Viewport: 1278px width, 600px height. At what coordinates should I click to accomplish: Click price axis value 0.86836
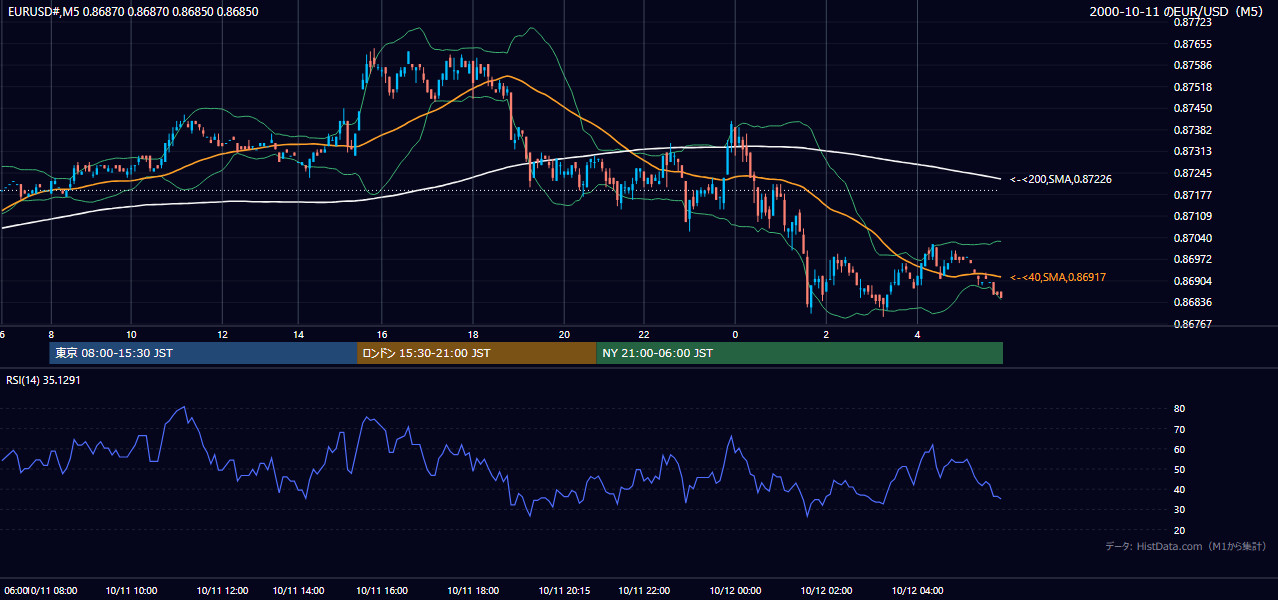1192,302
